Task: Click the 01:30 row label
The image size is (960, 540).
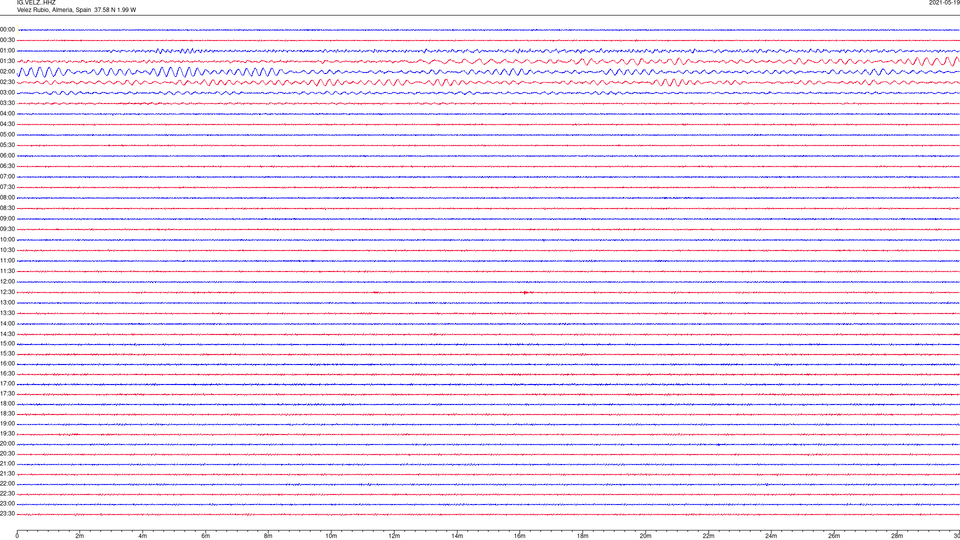Action: pos(7,61)
